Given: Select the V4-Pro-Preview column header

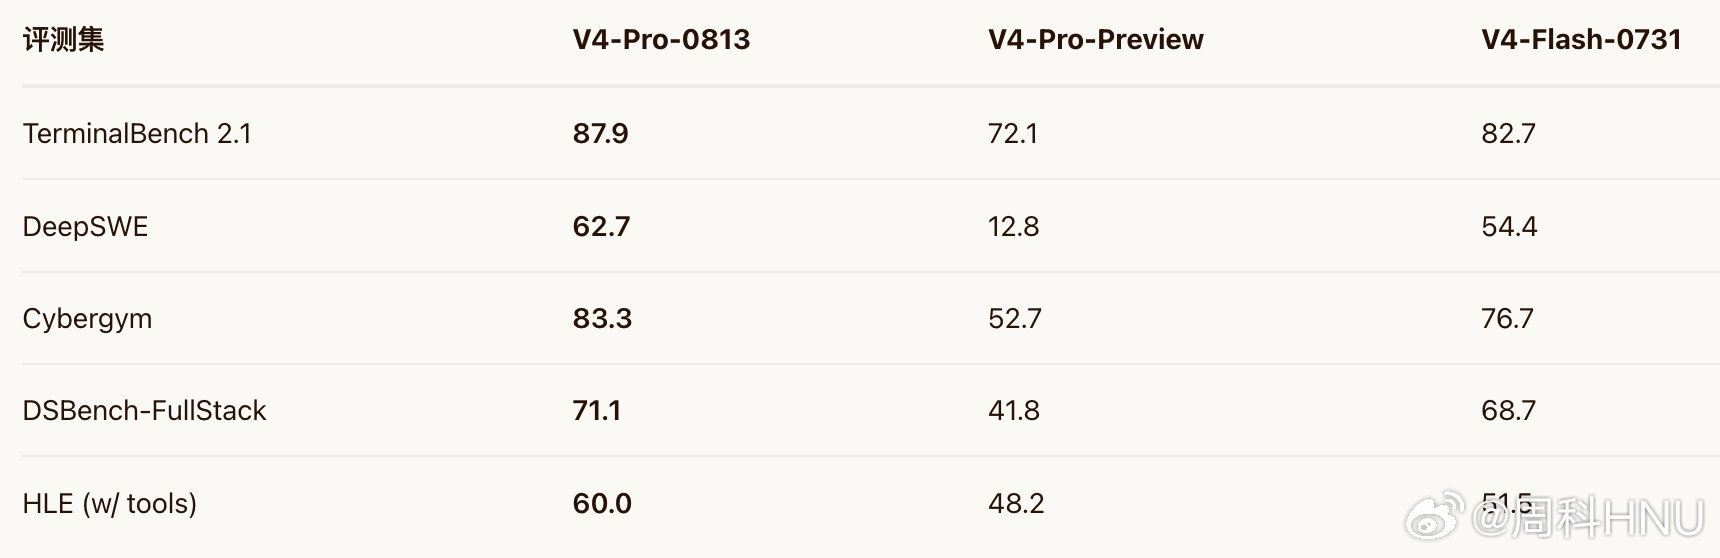Looking at the screenshot, I should [x=1095, y=40].
